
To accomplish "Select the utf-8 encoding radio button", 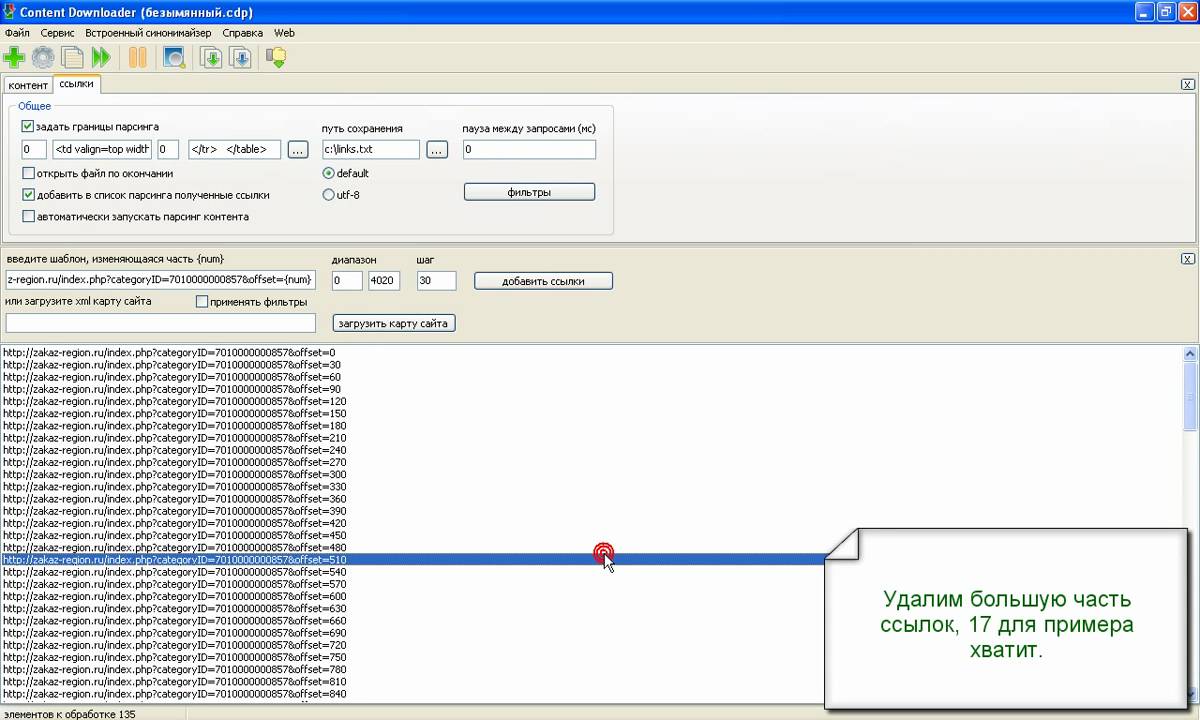I will 328,195.
